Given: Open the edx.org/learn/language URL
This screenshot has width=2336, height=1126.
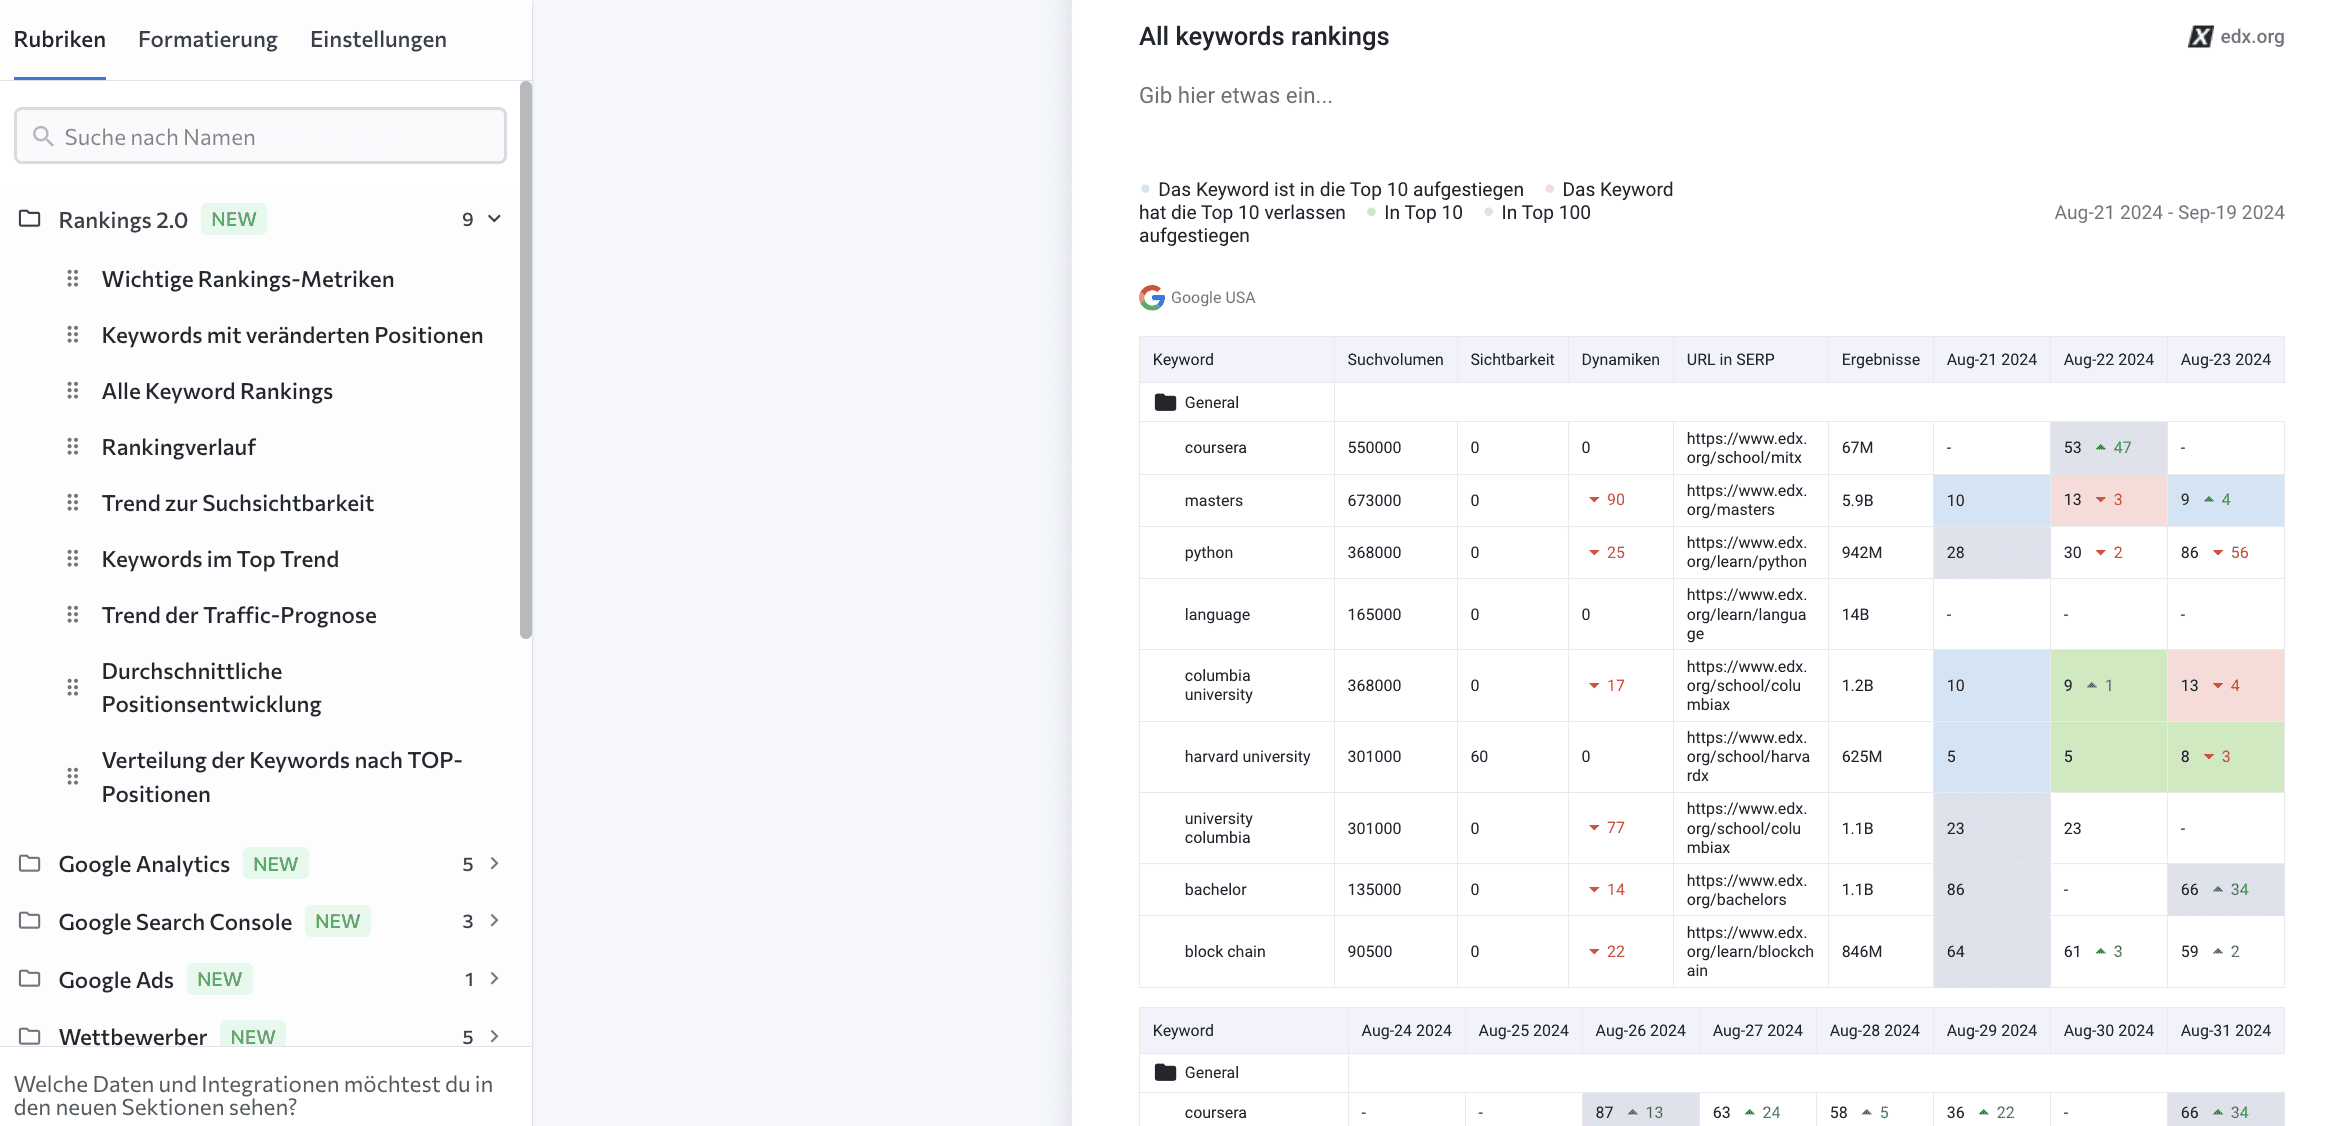Looking at the screenshot, I should pyautogui.click(x=1746, y=614).
